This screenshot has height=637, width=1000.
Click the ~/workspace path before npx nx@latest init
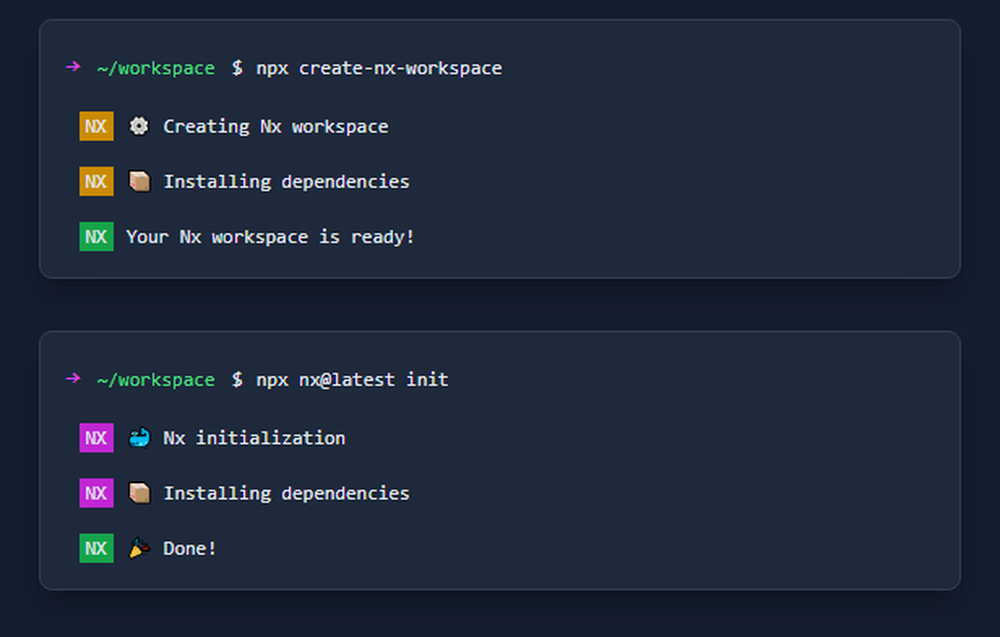coord(156,380)
